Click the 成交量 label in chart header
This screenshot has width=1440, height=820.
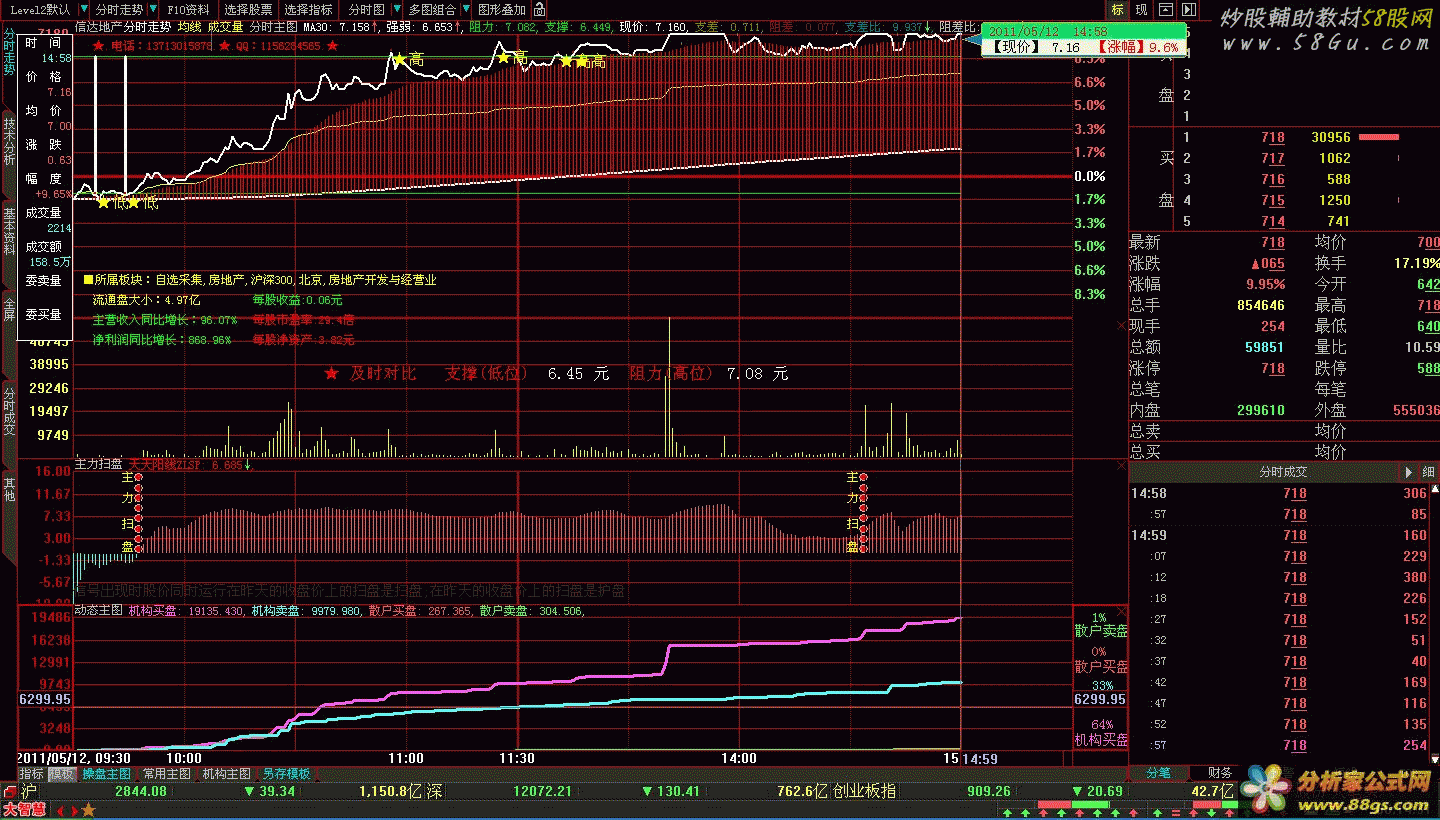[225, 26]
